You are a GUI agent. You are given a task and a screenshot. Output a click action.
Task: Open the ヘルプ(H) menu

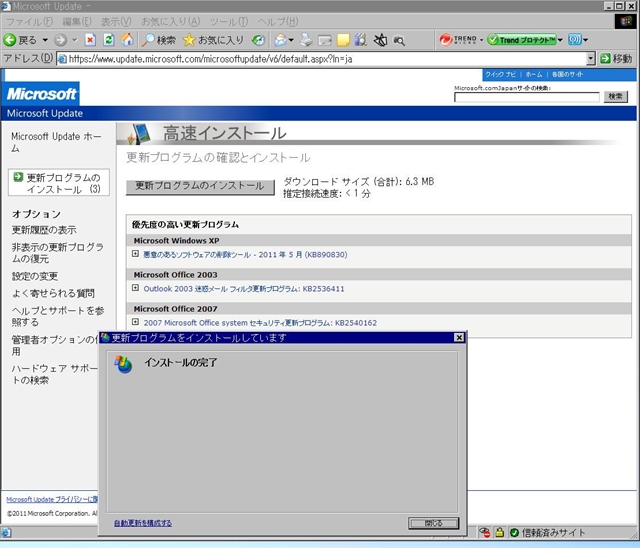278,21
